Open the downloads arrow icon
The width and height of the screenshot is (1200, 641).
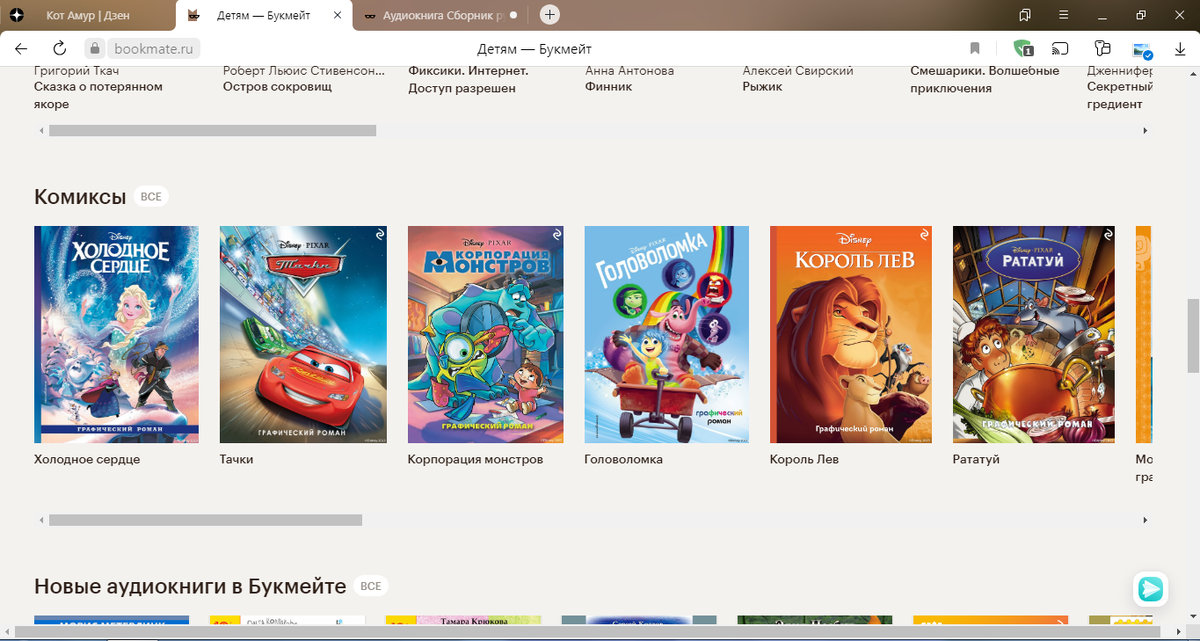tap(1180, 48)
